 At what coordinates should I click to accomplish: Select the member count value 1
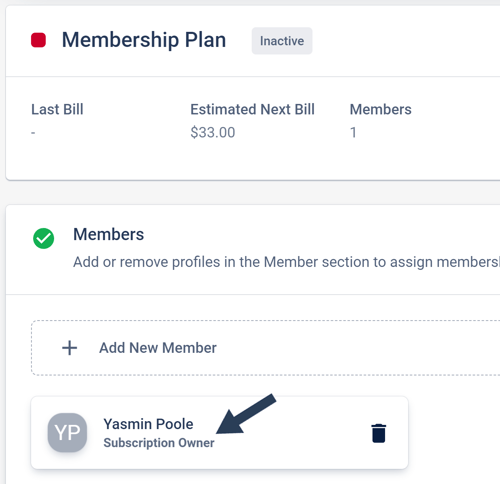click(x=353, y=132)
